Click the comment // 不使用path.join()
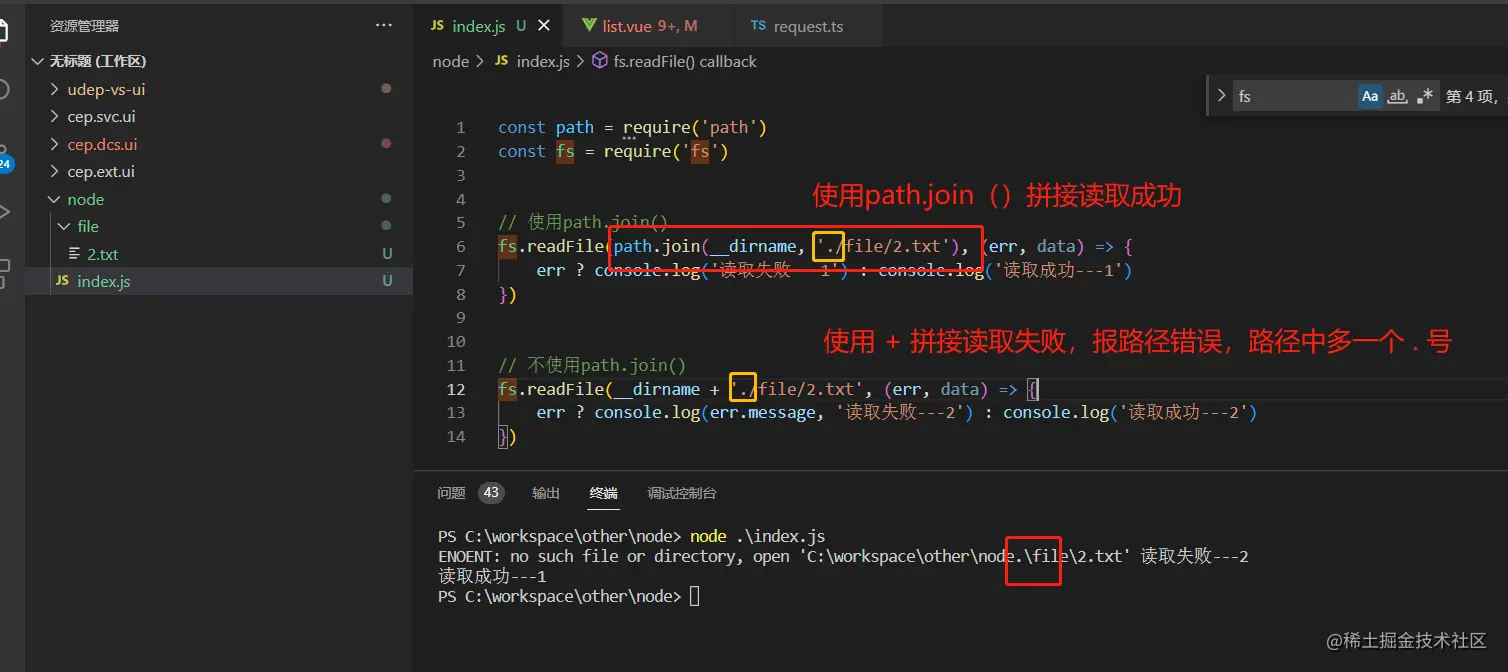This screenshot has height=672, width=1508. [x=592, y=365]
